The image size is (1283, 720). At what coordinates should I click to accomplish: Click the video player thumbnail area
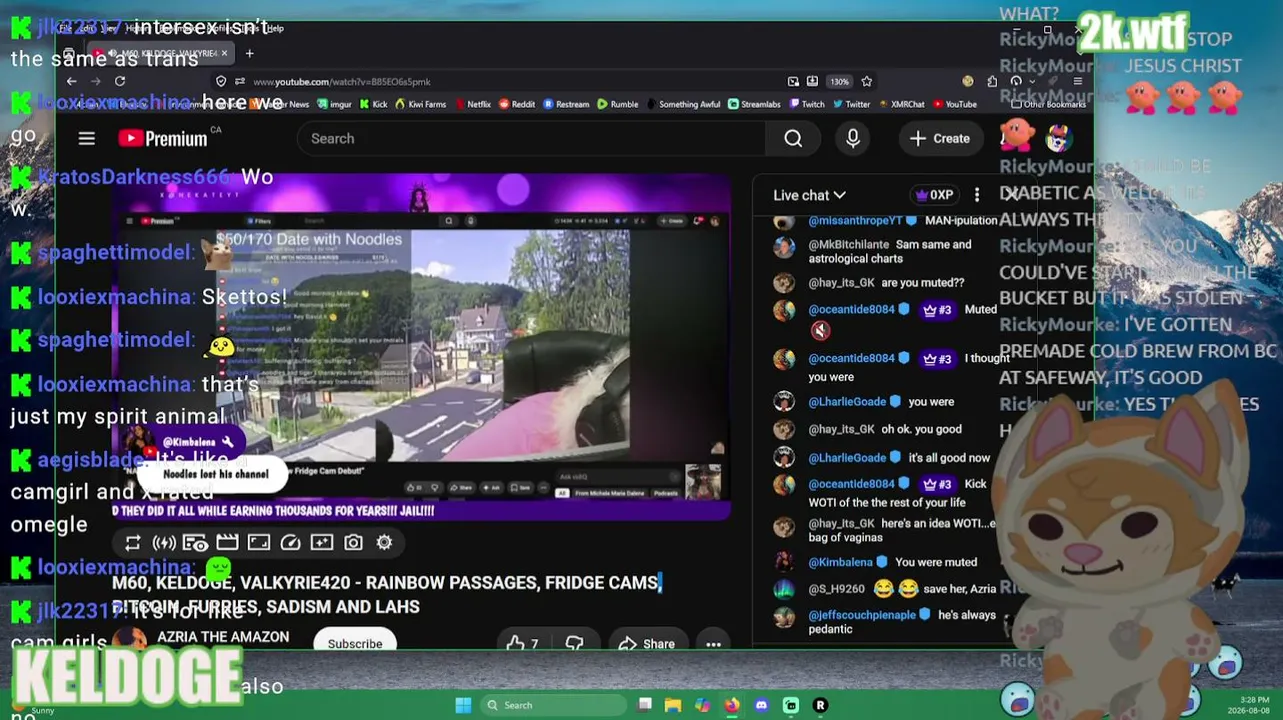tap(421, 348)
